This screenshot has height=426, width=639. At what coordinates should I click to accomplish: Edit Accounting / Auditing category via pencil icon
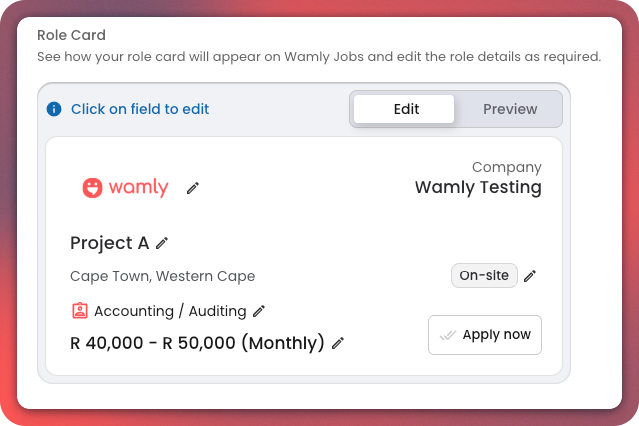[259, 311]
